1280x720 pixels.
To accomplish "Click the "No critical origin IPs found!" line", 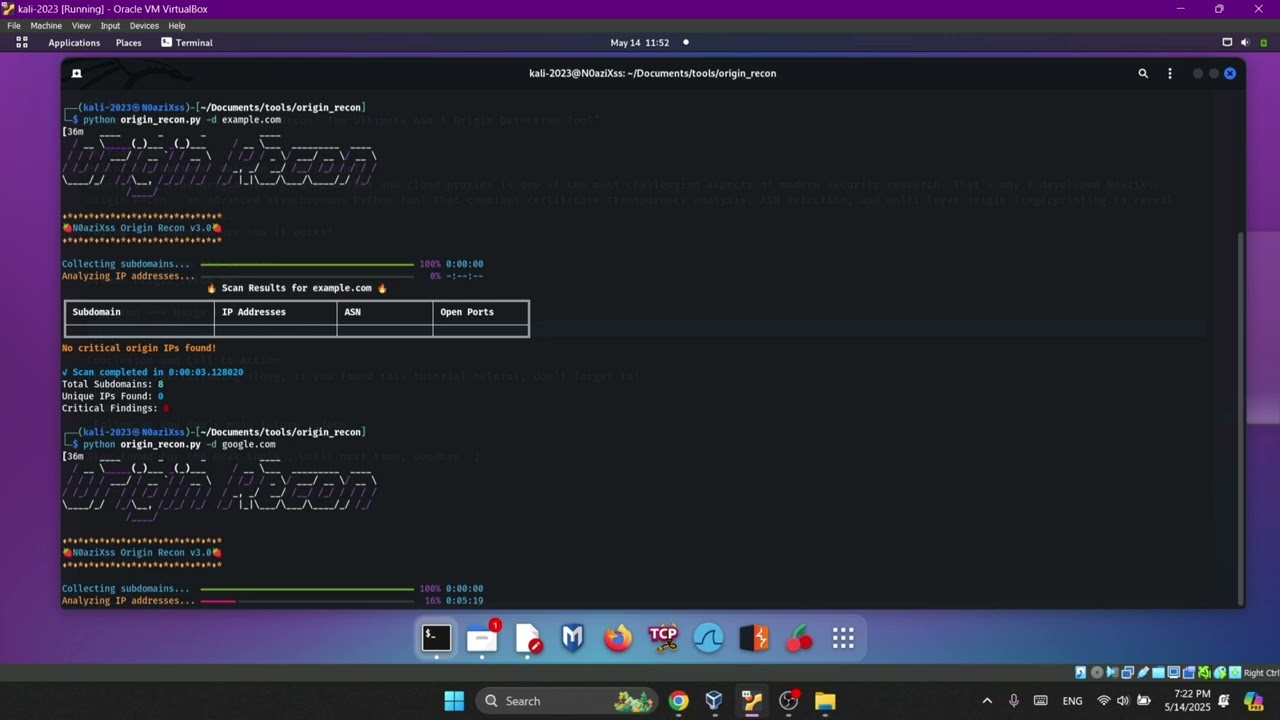I will click(x=139, y=348).
